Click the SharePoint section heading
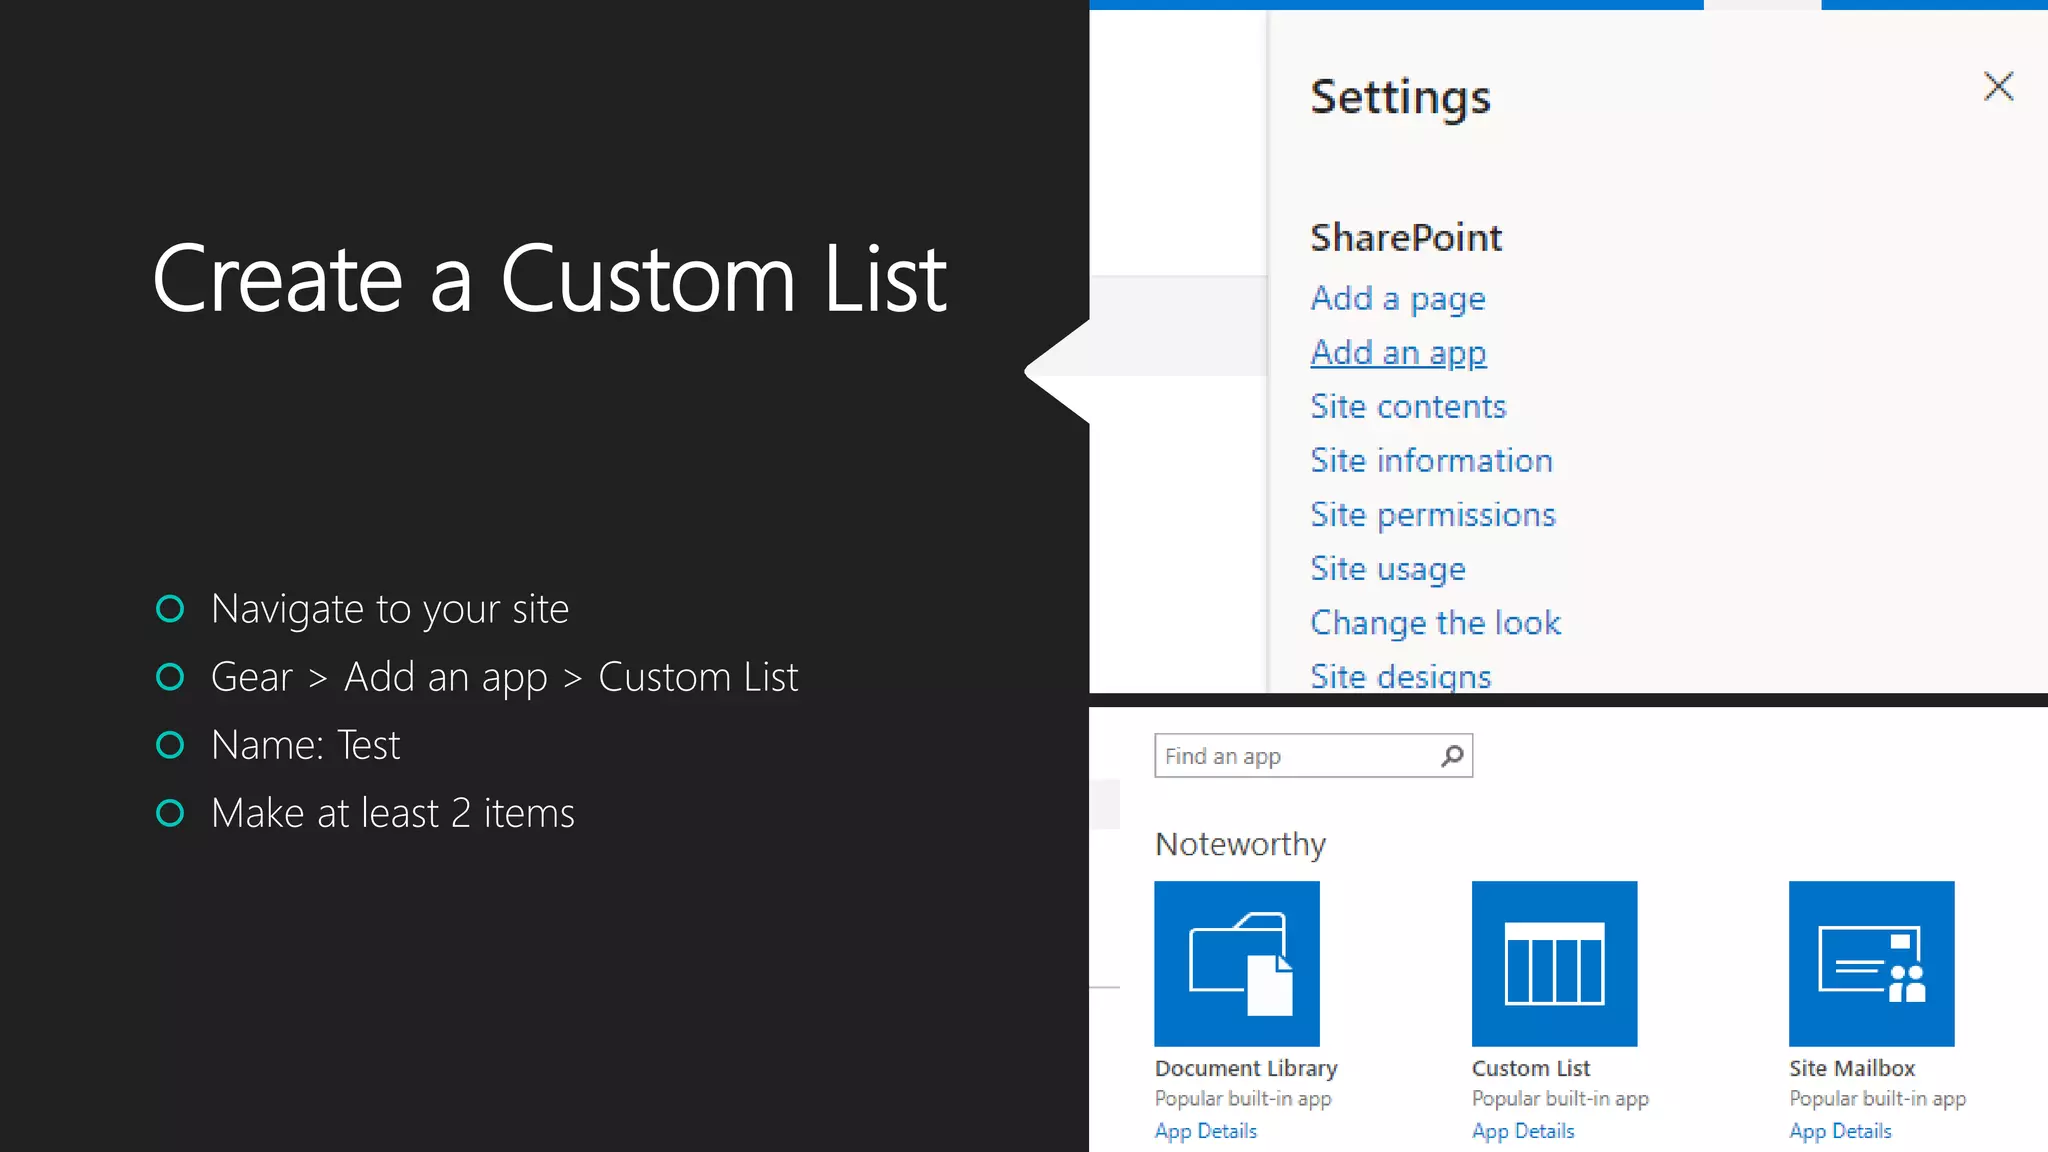This screenshot has height=1152, width=2048. point(1406,238)
